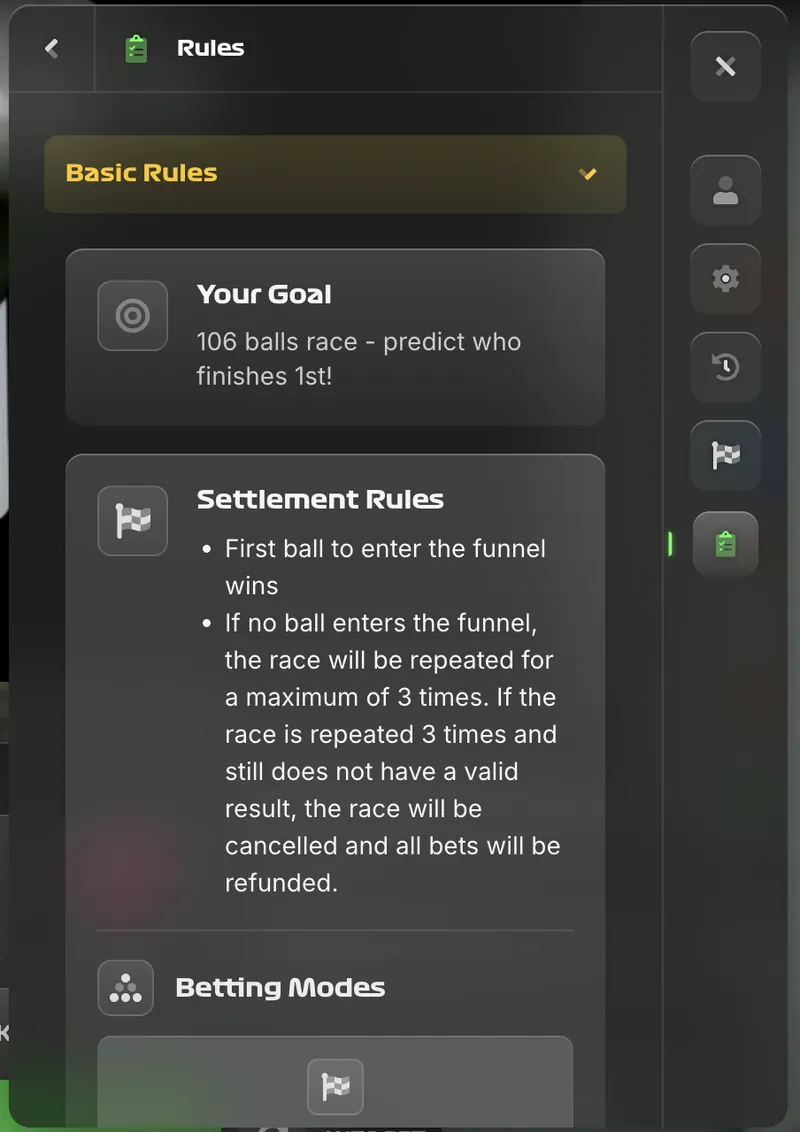This screenshot has width=800, height=1132.
Task: Select the Basic Rules menu header
Action: click(140, 172)
